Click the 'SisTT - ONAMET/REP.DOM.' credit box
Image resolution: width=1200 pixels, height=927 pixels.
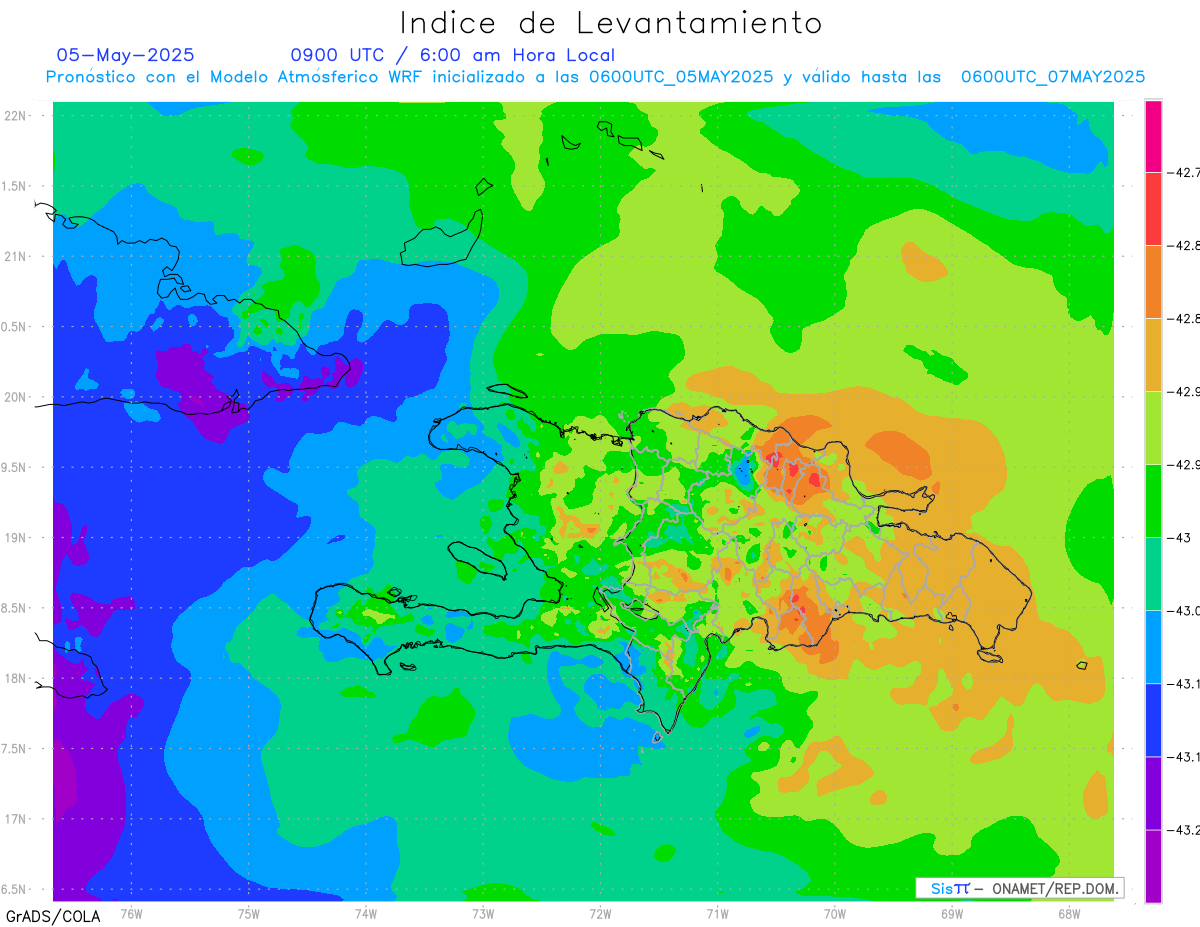1020,888
